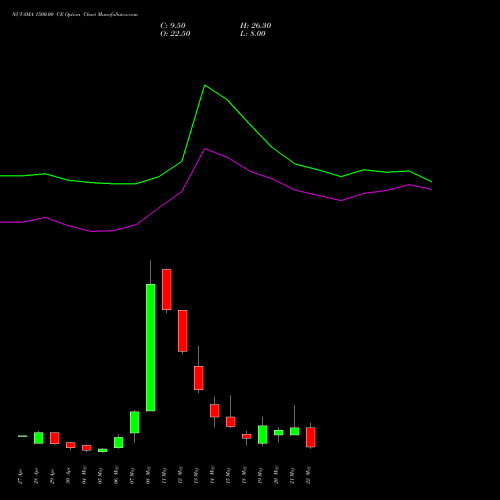Image resolution: width=500 pixels, height=500 pixels.
Task: Click the '30 Apr' date label
Action: coord(68,476)
